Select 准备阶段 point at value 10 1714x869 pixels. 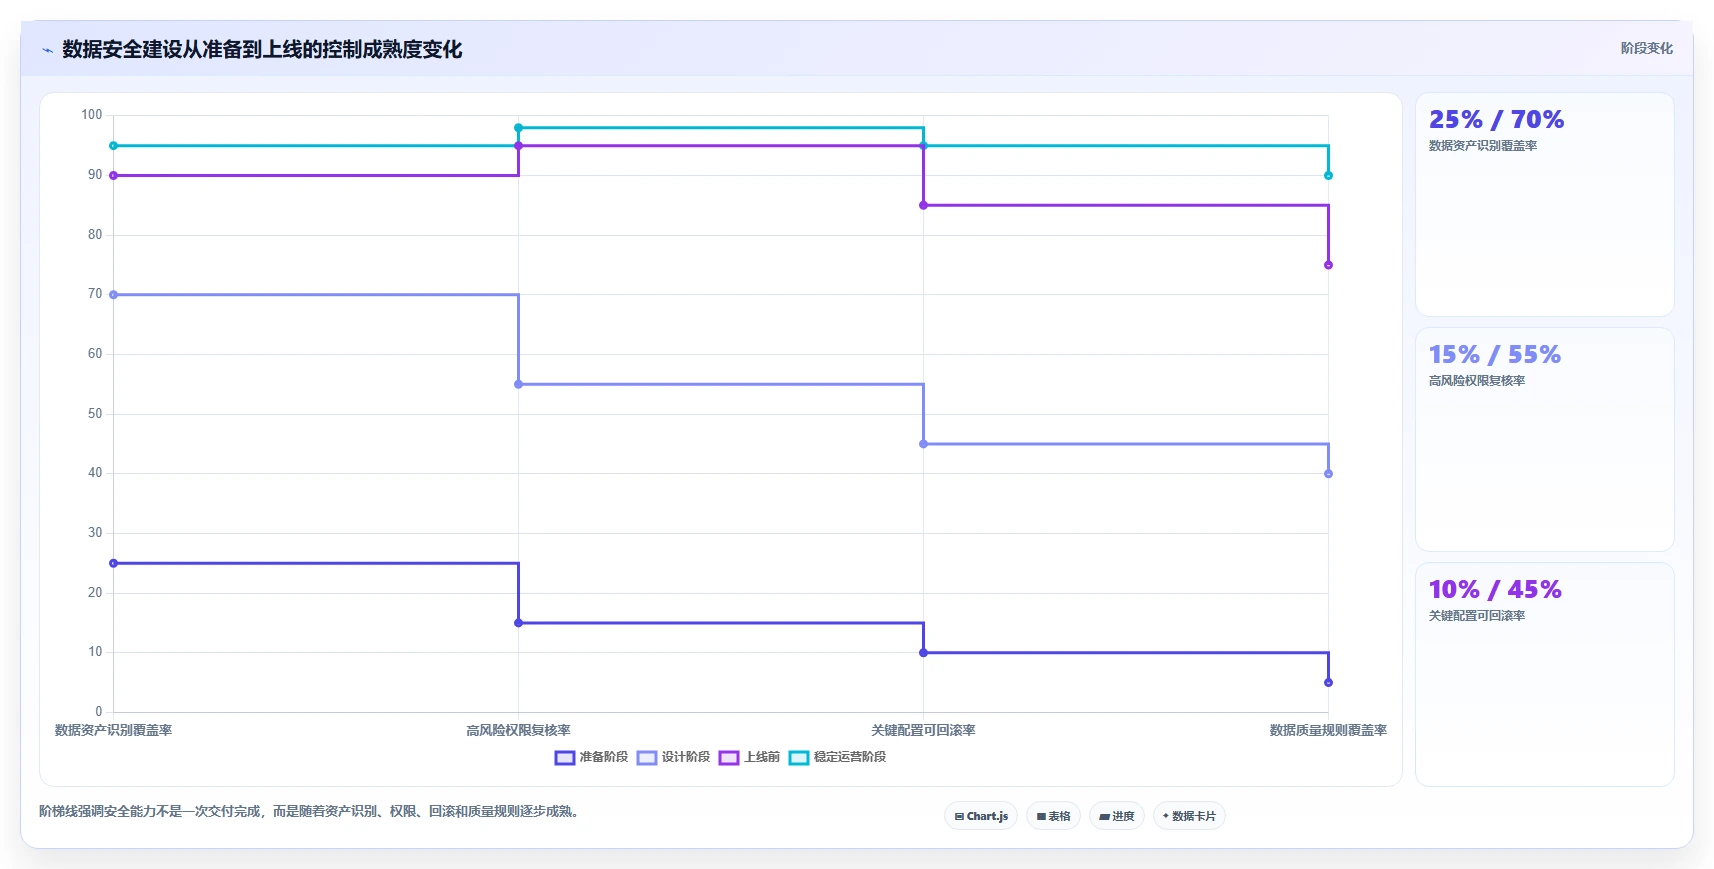click(923, 653)
